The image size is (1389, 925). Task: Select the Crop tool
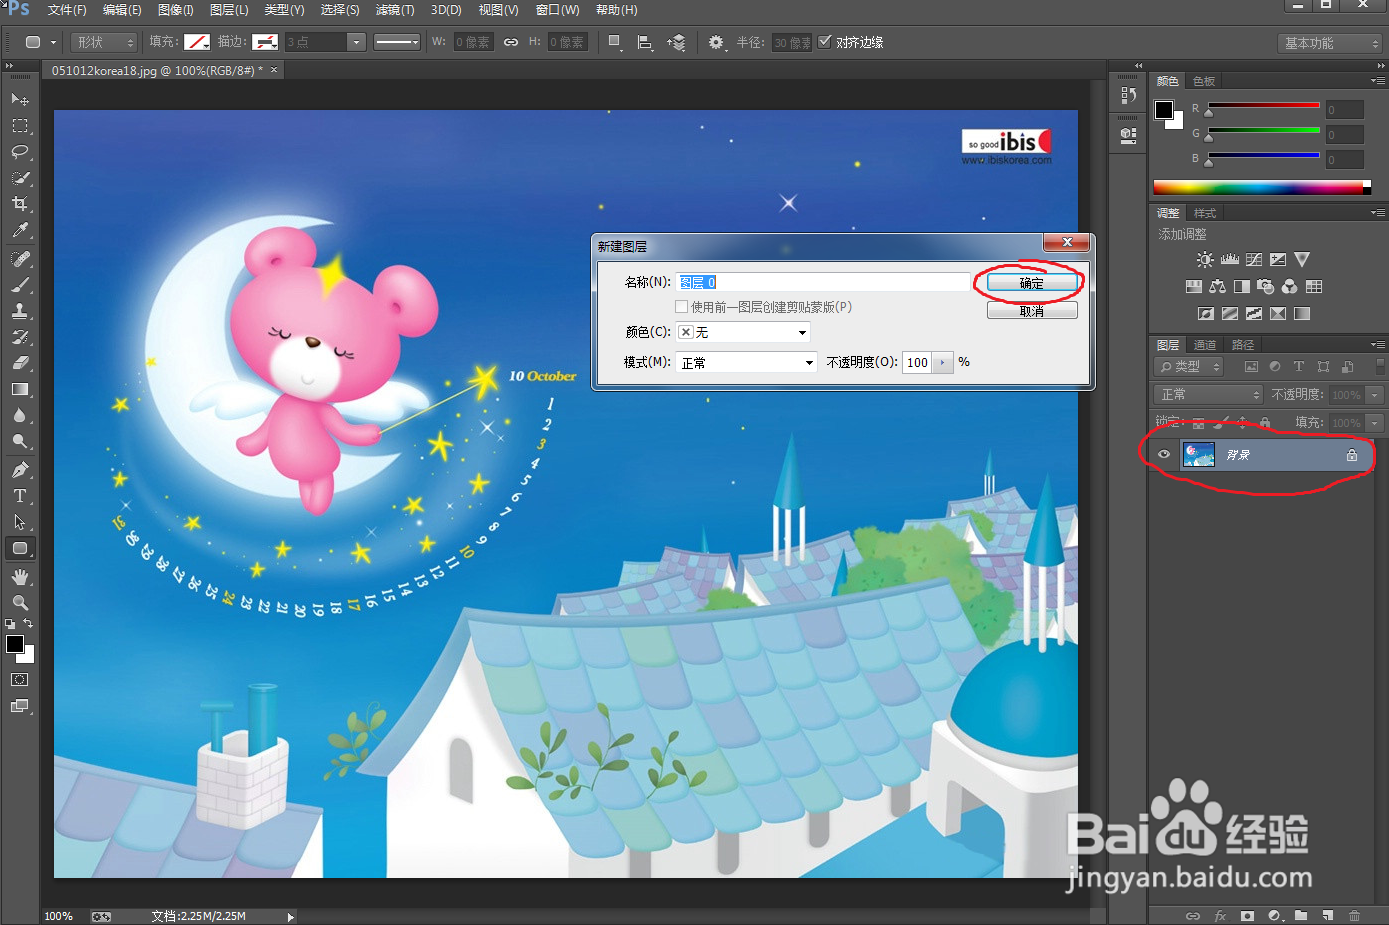19,204
